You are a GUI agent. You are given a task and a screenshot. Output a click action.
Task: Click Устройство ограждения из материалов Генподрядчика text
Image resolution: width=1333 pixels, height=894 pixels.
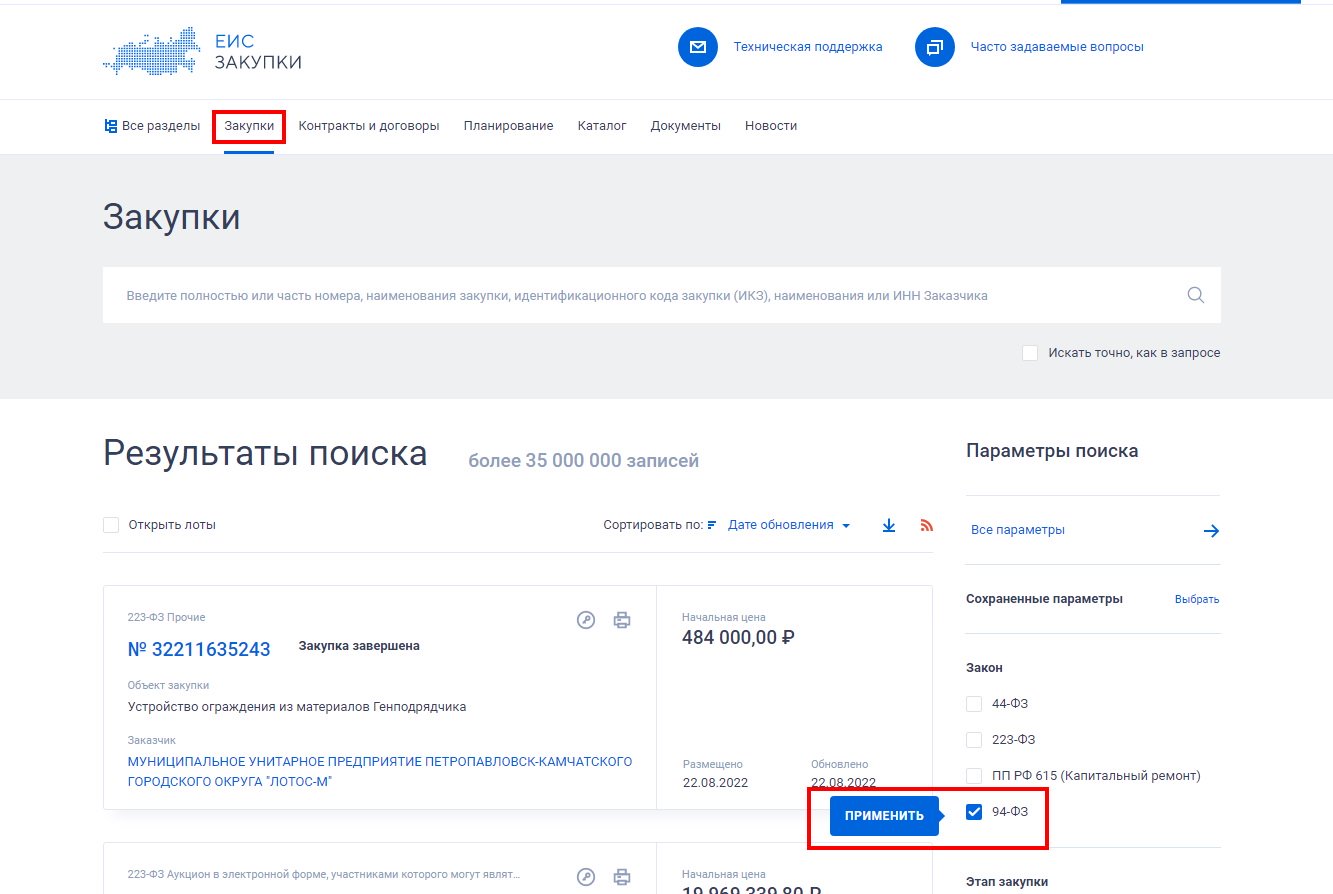[x=297, y=707]
